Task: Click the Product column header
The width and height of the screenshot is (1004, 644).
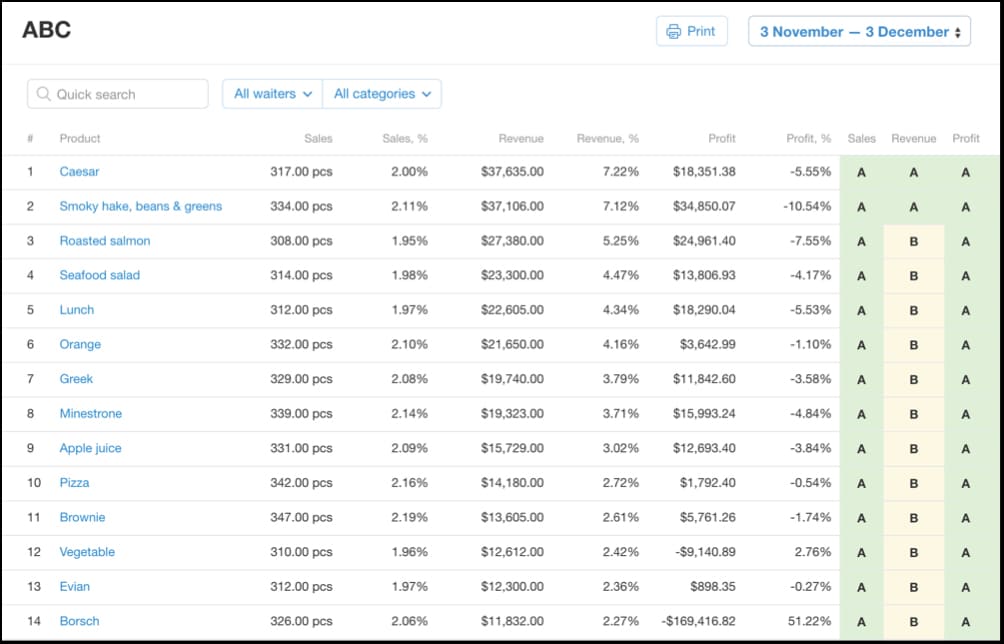Action: click(80, 139)
